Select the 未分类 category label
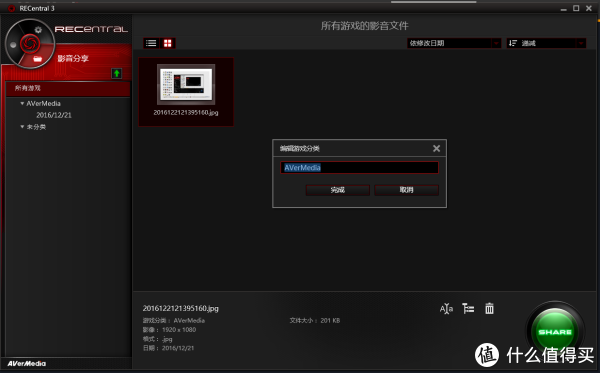This screenshot has height=373, width=600. pos(36,127)
